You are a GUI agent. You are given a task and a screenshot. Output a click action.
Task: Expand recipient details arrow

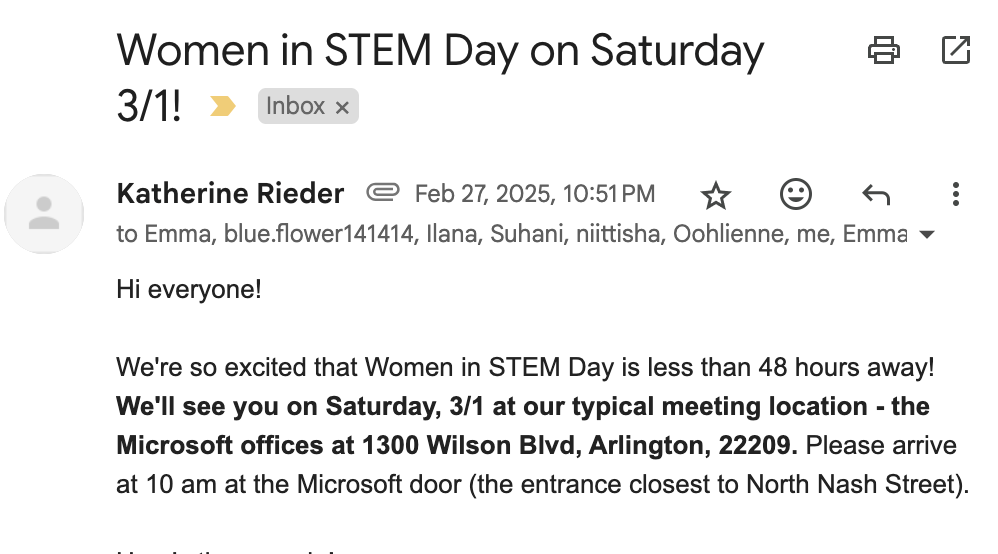[x=927, y=236]
